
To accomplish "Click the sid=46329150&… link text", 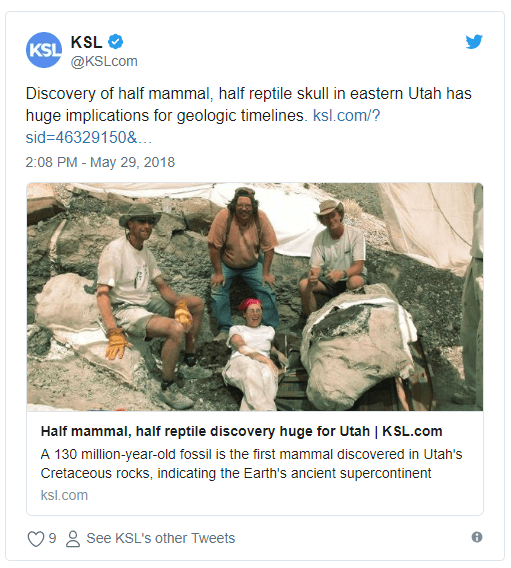I will pyautogui.click(x=89, y=138).
